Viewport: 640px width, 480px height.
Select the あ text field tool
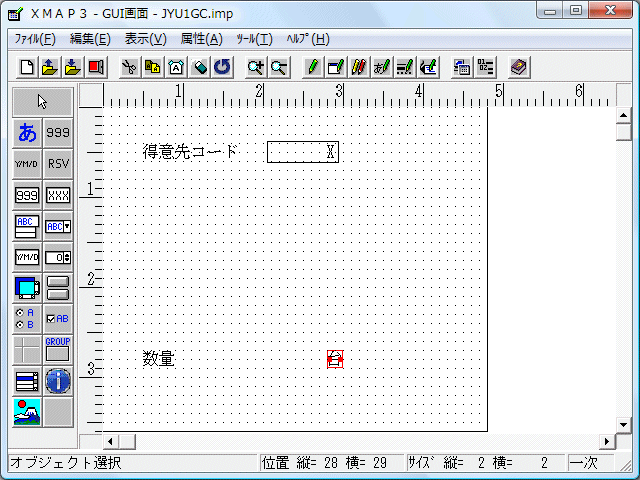[27, 133]
